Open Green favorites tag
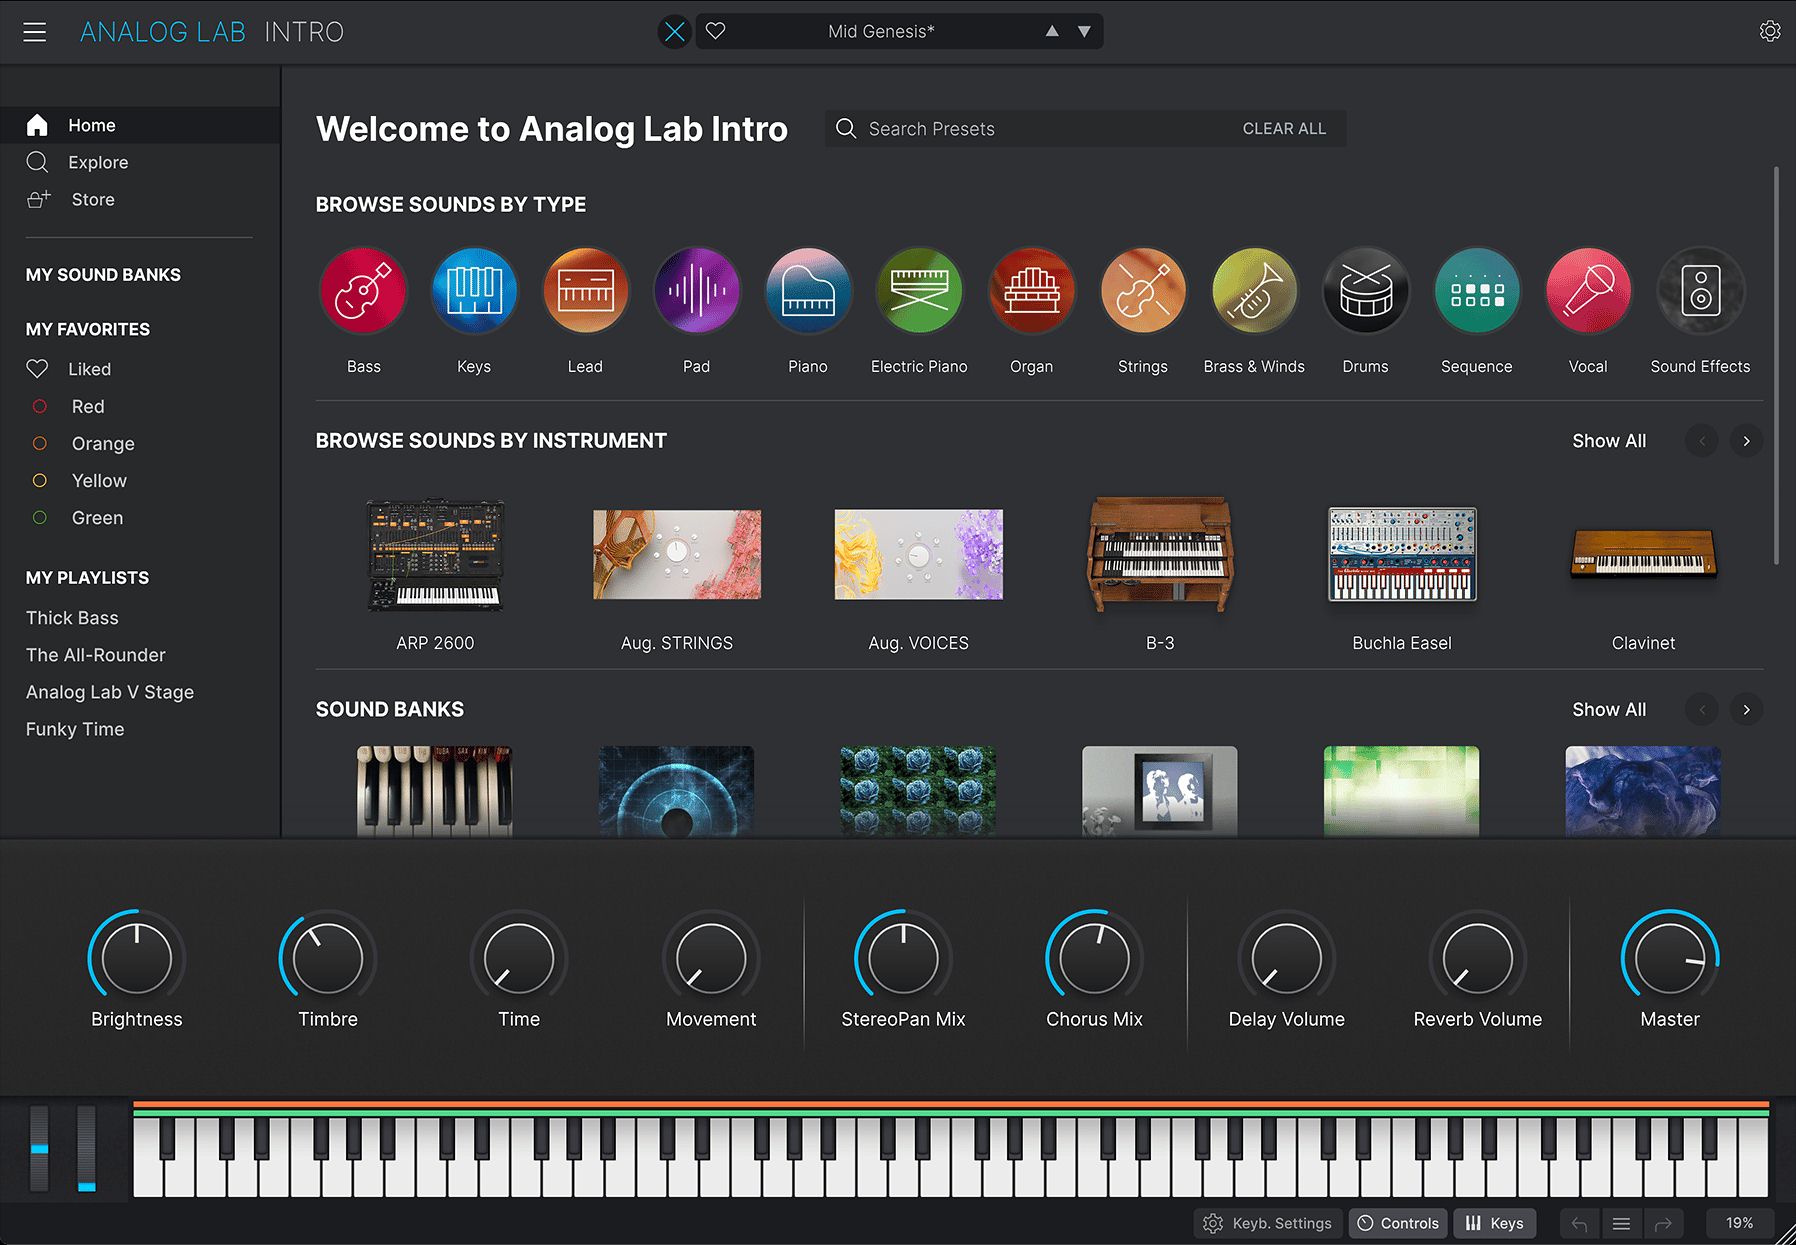The height and width of the screenshot is (1245, 1796). pyautogui.click(x=97, y=517)
